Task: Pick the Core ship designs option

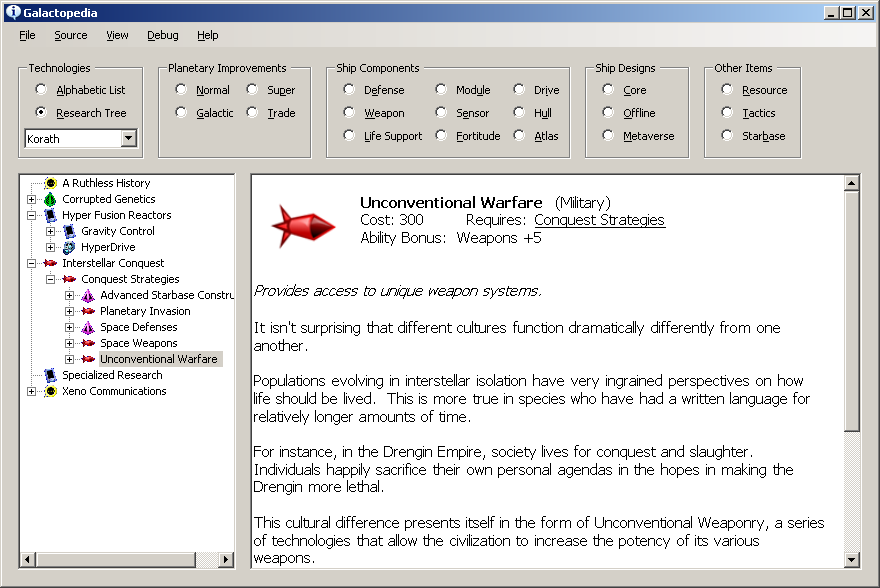Action: tap(608, 89)
